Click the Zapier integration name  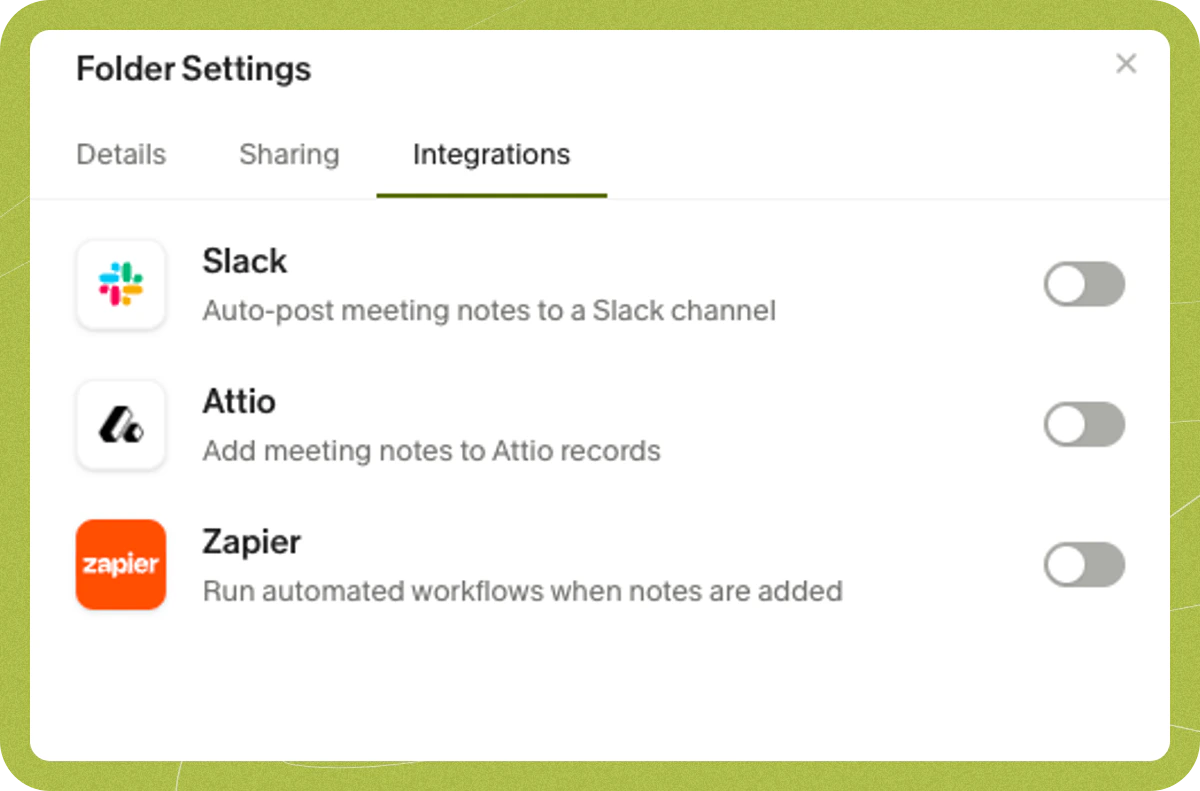coord(252,541)
